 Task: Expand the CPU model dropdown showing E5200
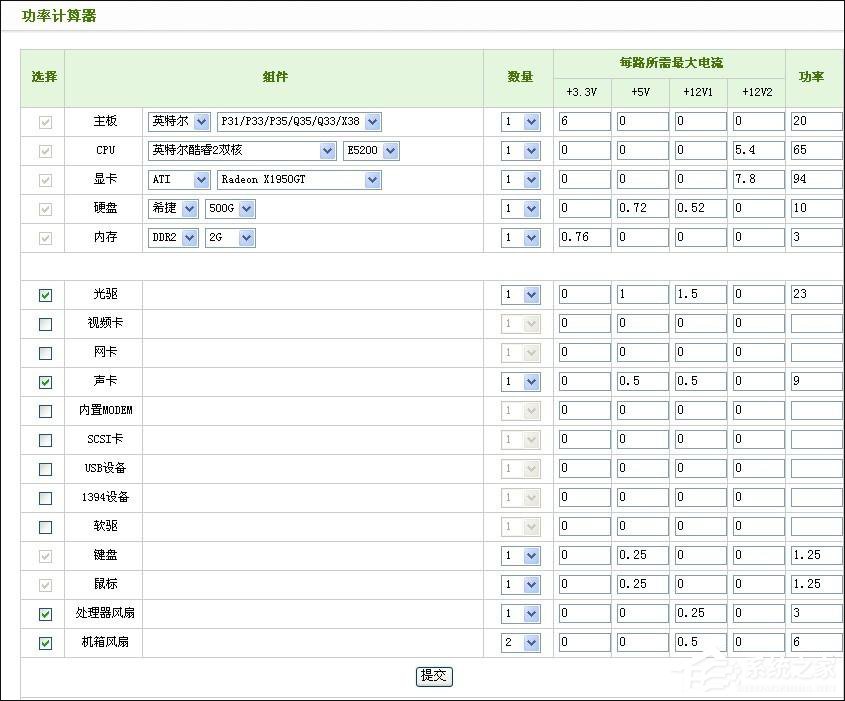point(370,150)
